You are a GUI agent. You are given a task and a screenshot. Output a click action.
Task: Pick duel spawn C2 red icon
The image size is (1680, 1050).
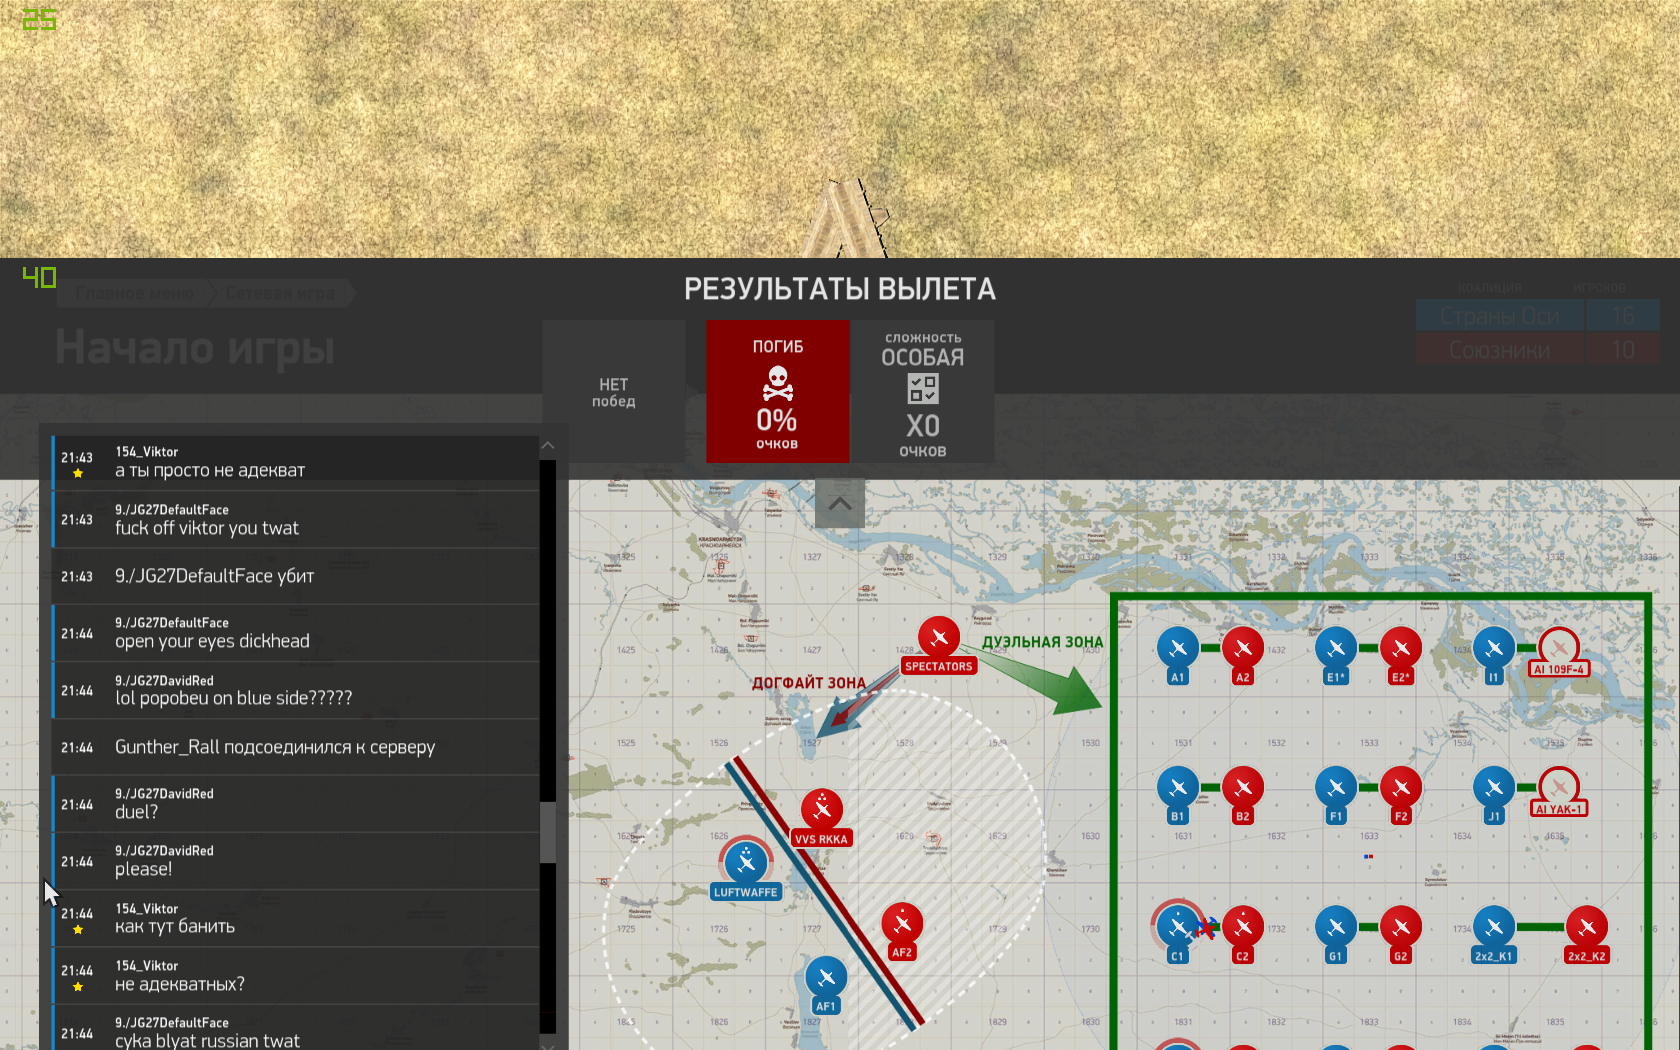click(1243, 927)
